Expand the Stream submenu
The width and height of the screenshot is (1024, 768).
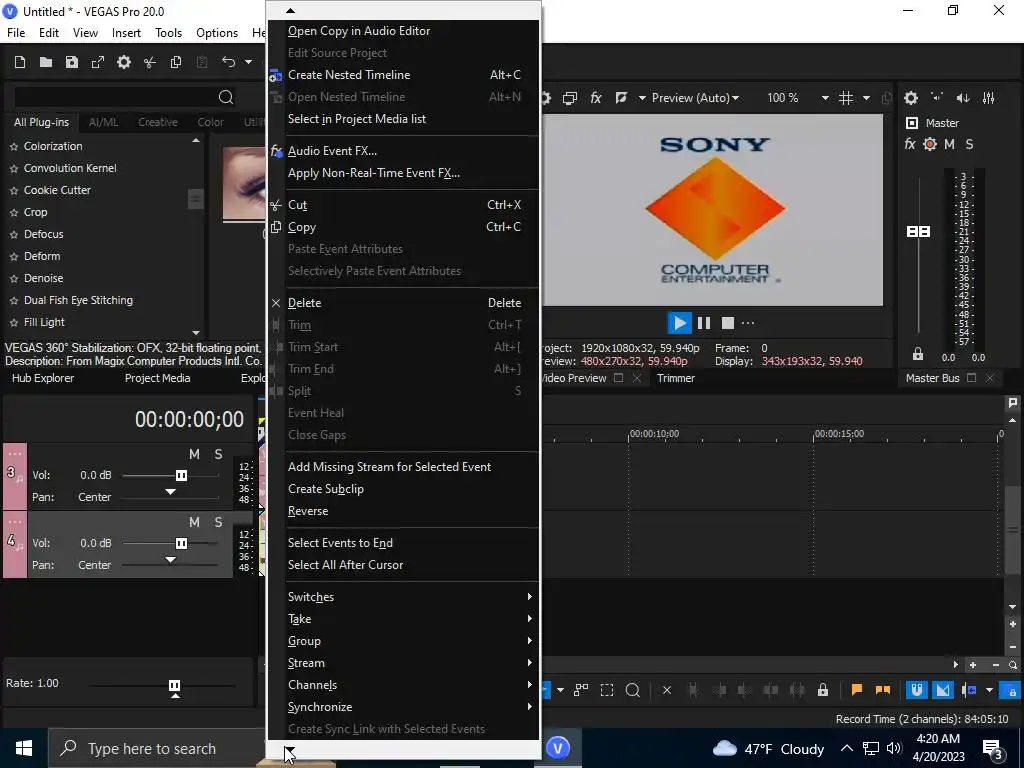tap(403, 663)
